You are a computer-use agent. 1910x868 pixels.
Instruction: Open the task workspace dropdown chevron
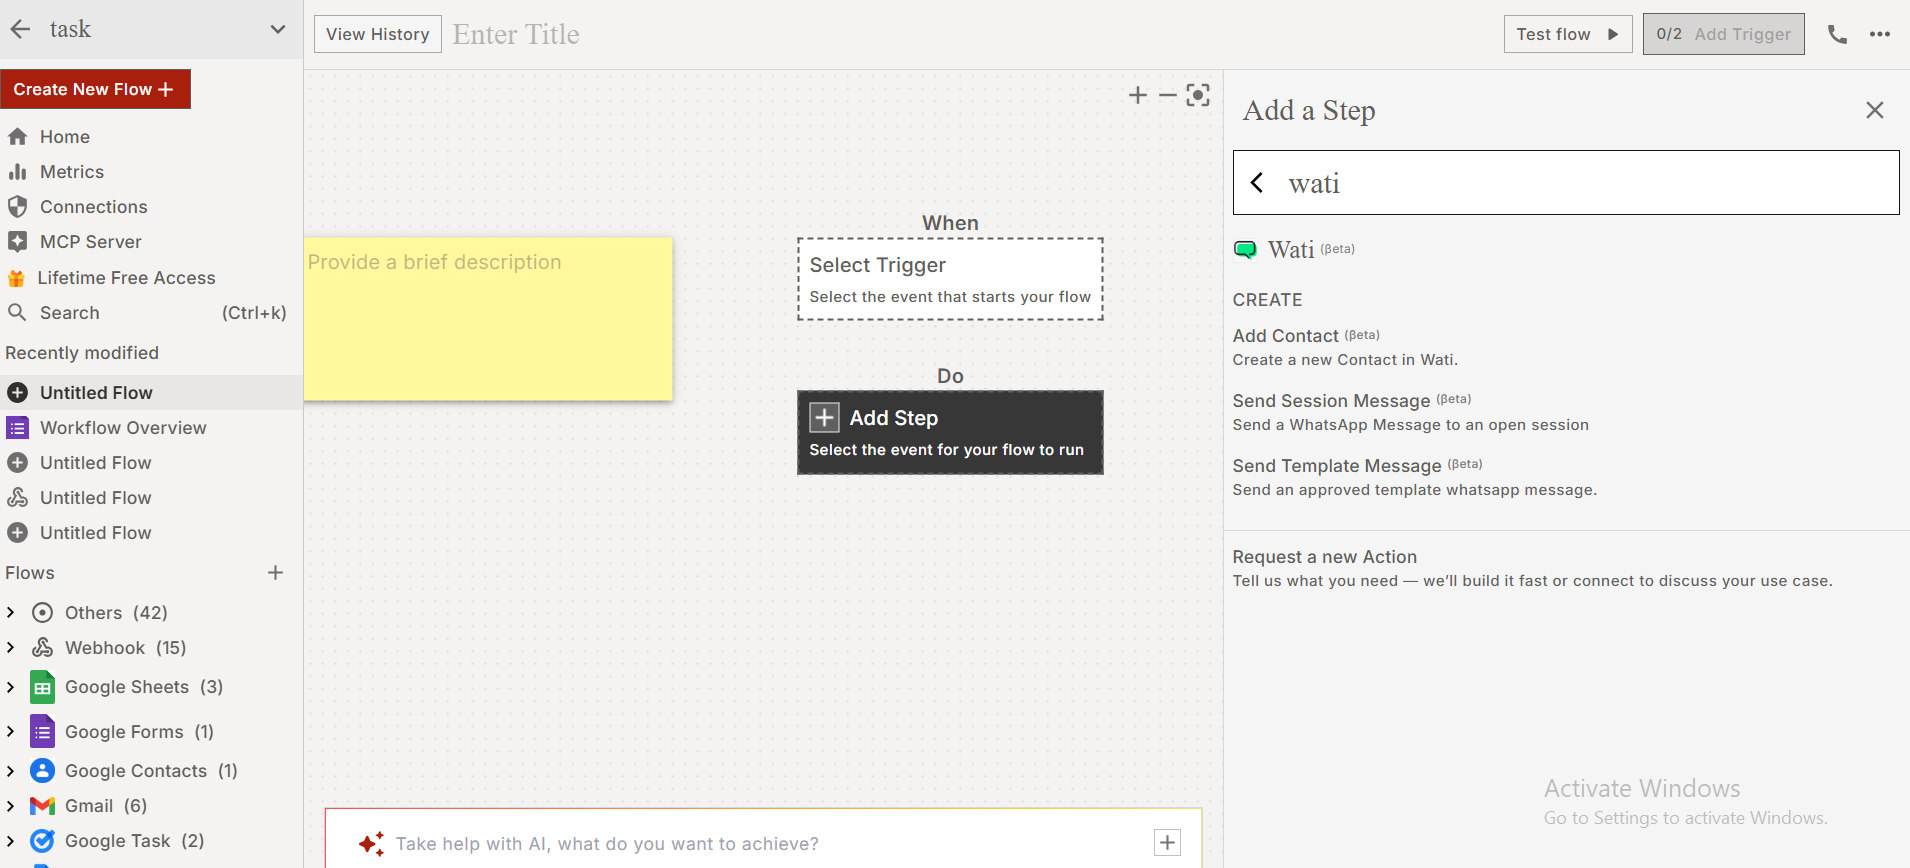(277, 30)
